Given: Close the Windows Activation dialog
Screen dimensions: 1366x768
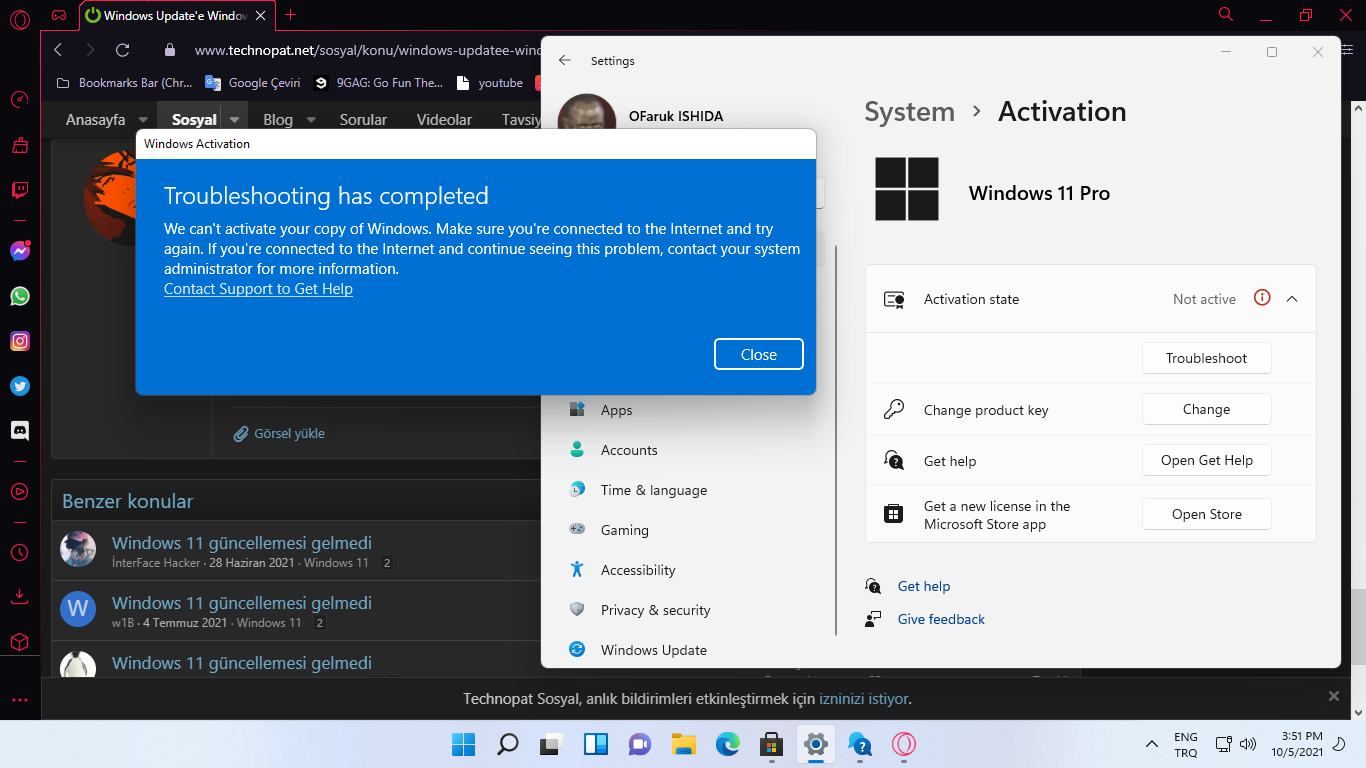Looking at the screenshot, I should click(x=759, y=355).
